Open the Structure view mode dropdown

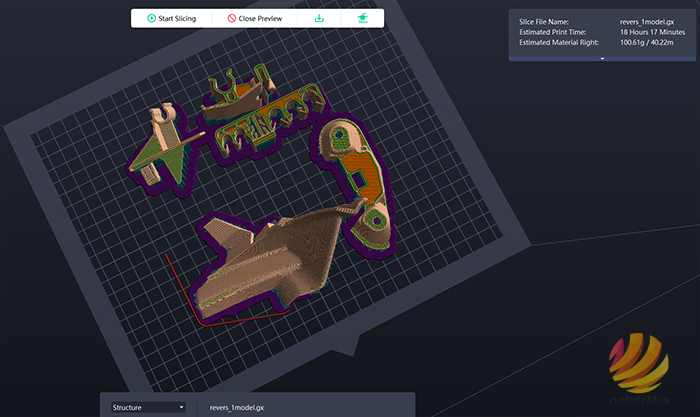pyautogui.click(x=148, y=407)
